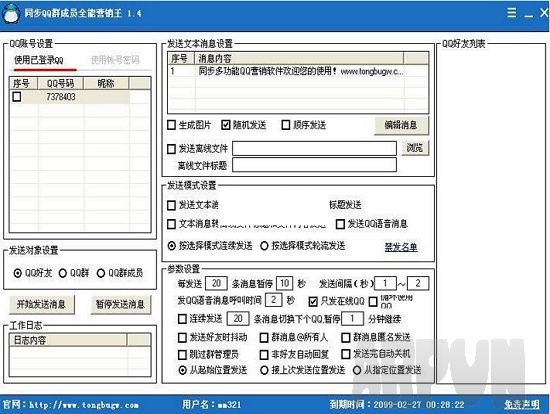Select 按选择模式轮流发送 radio button
The image size is (550, 414).
264,246
